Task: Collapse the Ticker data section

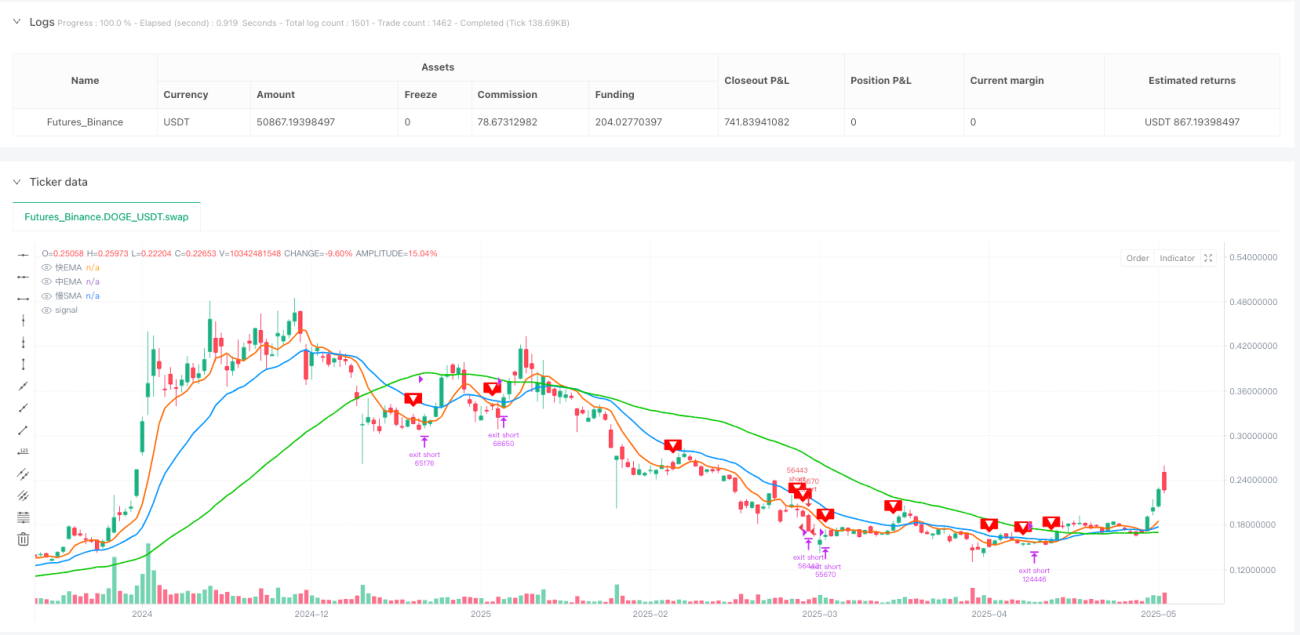Action: pyautogui.click(x=16, y=182)
